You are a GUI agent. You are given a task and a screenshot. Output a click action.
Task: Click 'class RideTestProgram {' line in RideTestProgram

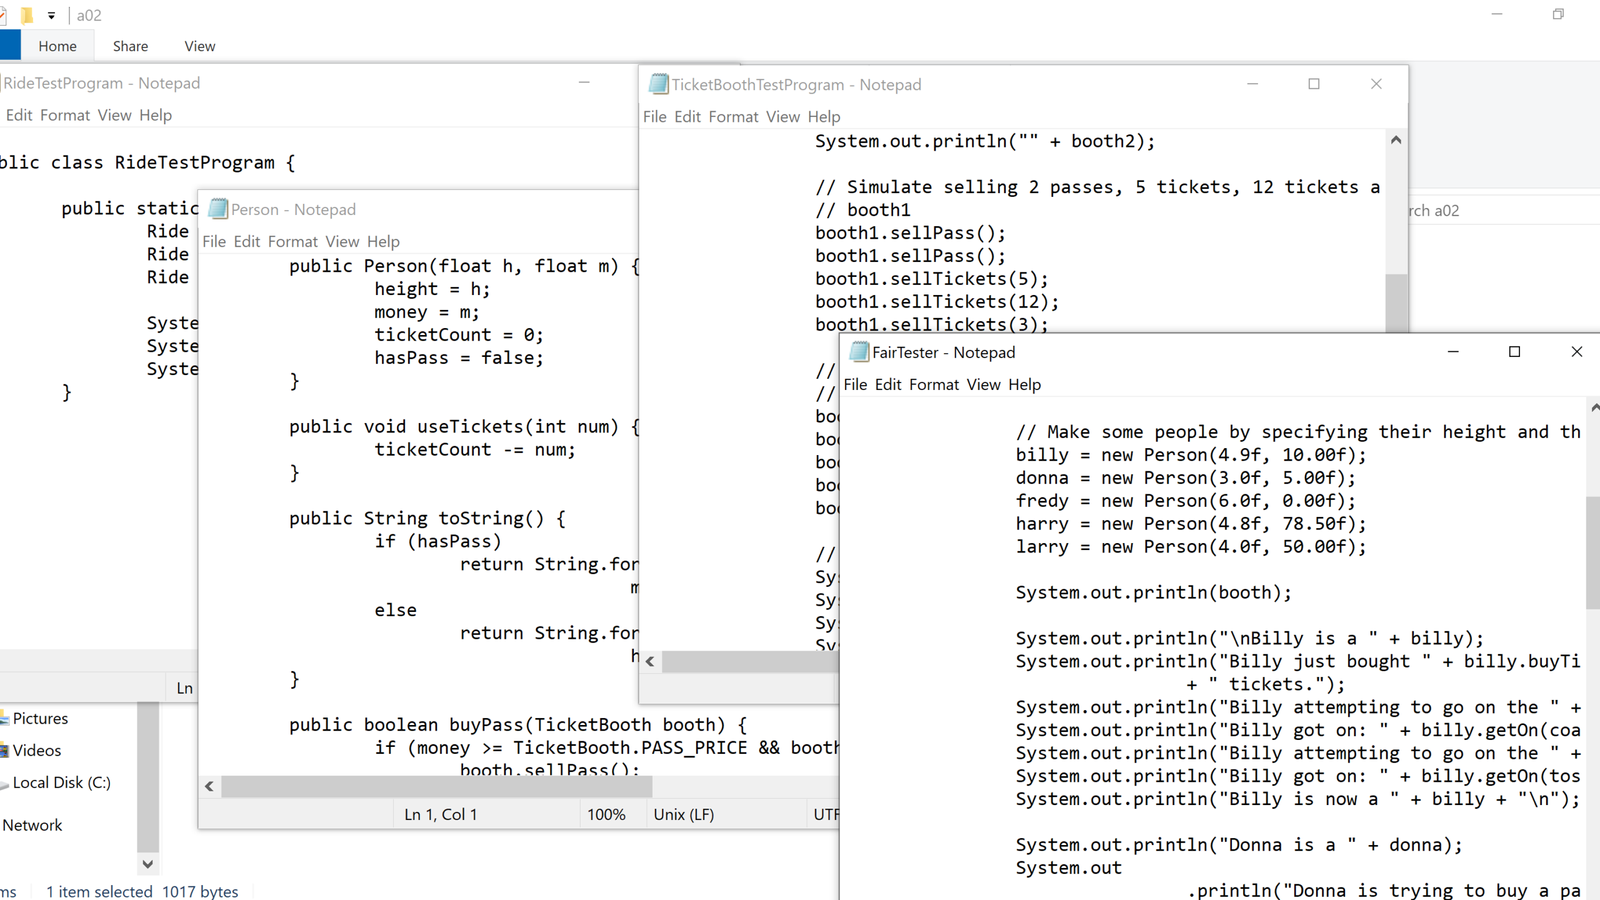click(172, 162)
